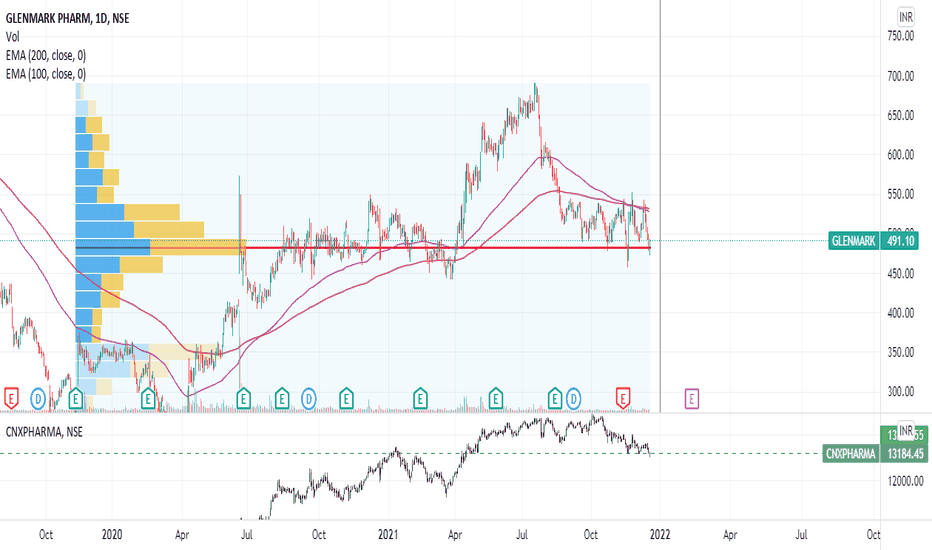
Task: Click the 350.00 price axis label
Action: [x=900, y=352]
